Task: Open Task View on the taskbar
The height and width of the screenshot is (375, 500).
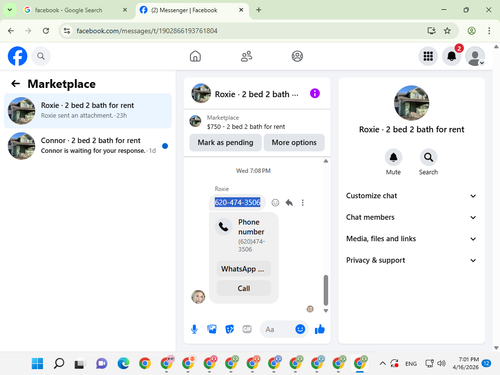Action: [79, 364]
